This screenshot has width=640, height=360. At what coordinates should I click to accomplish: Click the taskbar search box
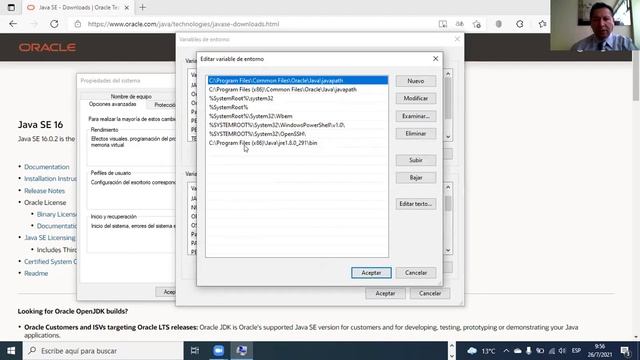click(x=103, y=351)
